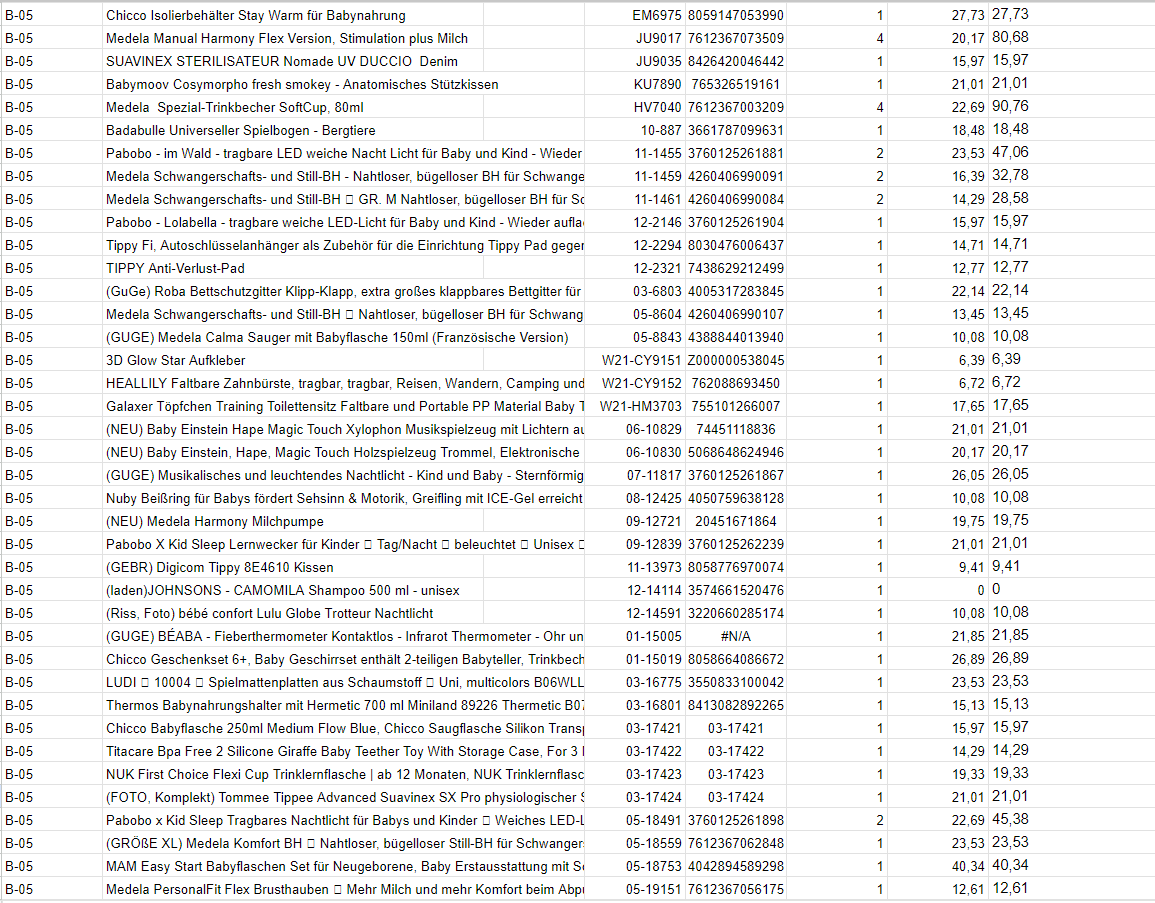The height and width of the screenshot is (903, 1155).
Task: Select SKU cell 'KU7890'
Action: [x=635, y=84]
